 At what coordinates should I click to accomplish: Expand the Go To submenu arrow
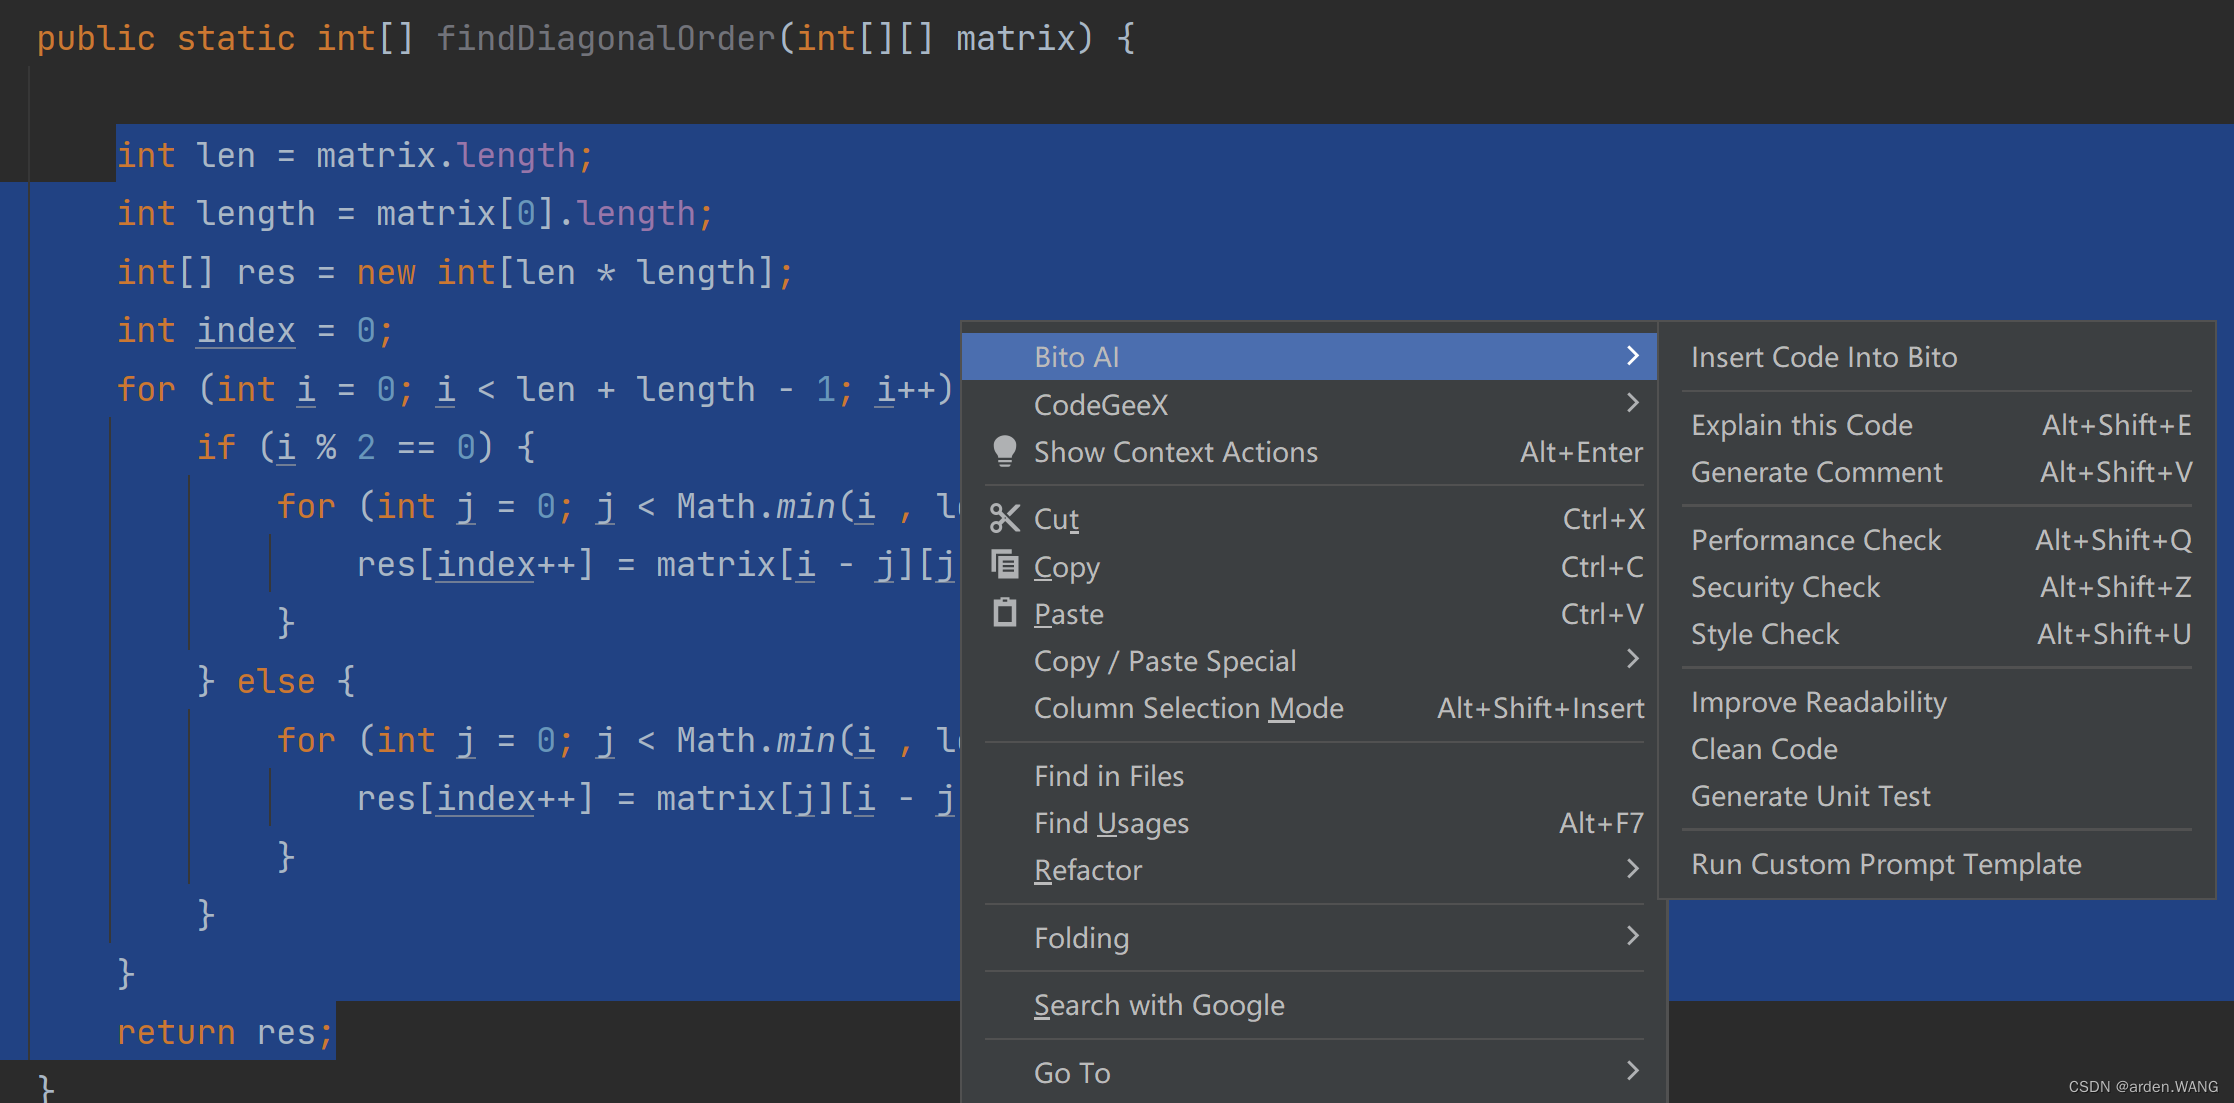click(1632, 1071)
